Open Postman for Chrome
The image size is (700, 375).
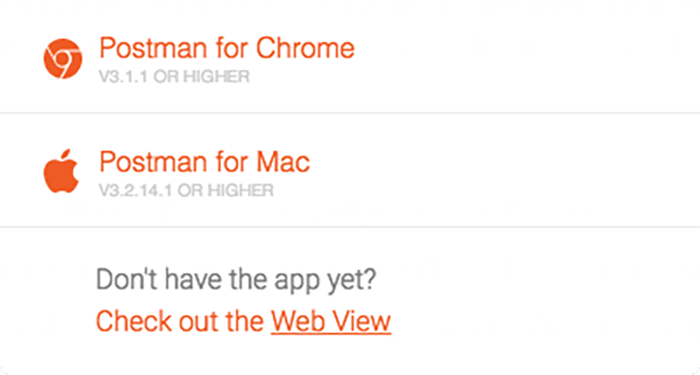pyautogui.click(x=227, y=48)
